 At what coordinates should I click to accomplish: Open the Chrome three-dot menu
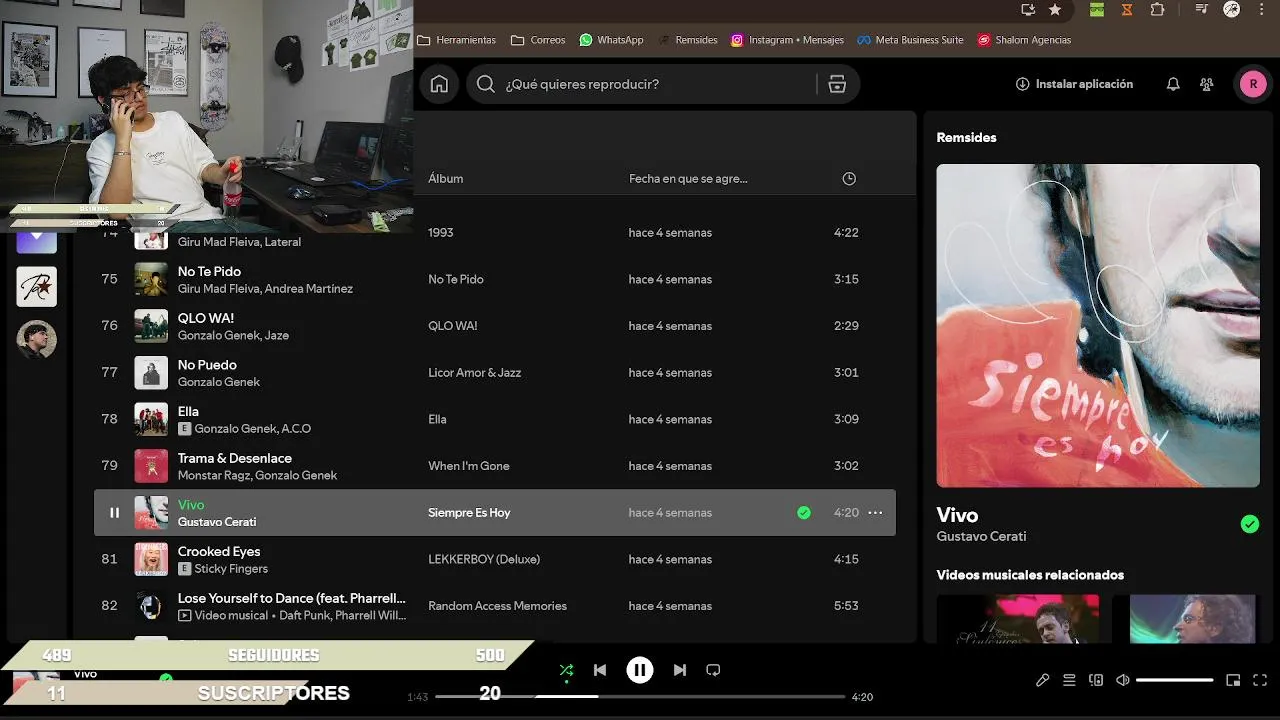pos(1261,9)
